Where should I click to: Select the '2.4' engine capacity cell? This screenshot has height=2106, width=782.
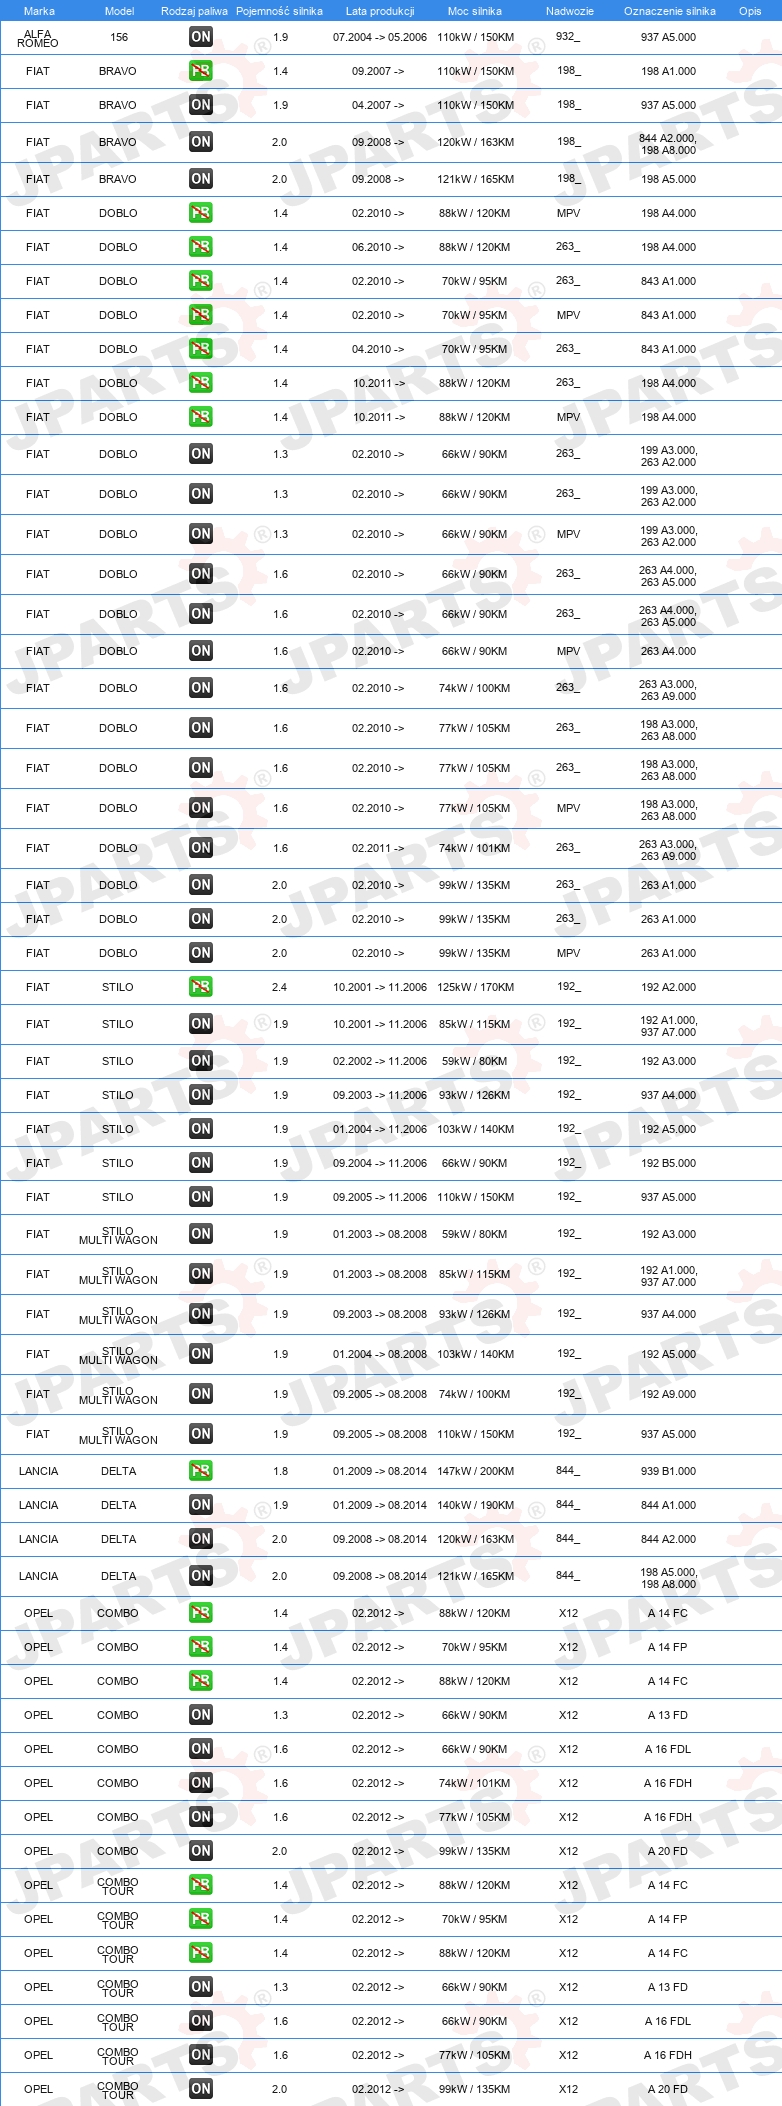pyautogui.click(x=279, y=987)
